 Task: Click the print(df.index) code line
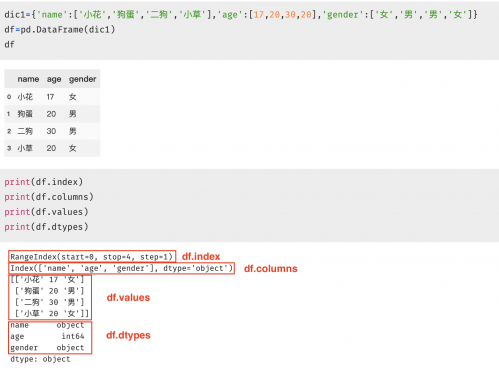click(x=44, y=182)
